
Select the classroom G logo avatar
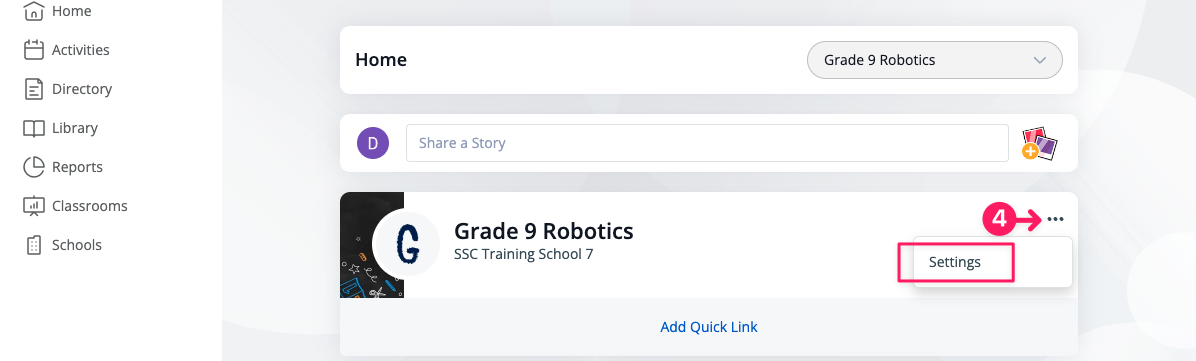tap(406, 243)
